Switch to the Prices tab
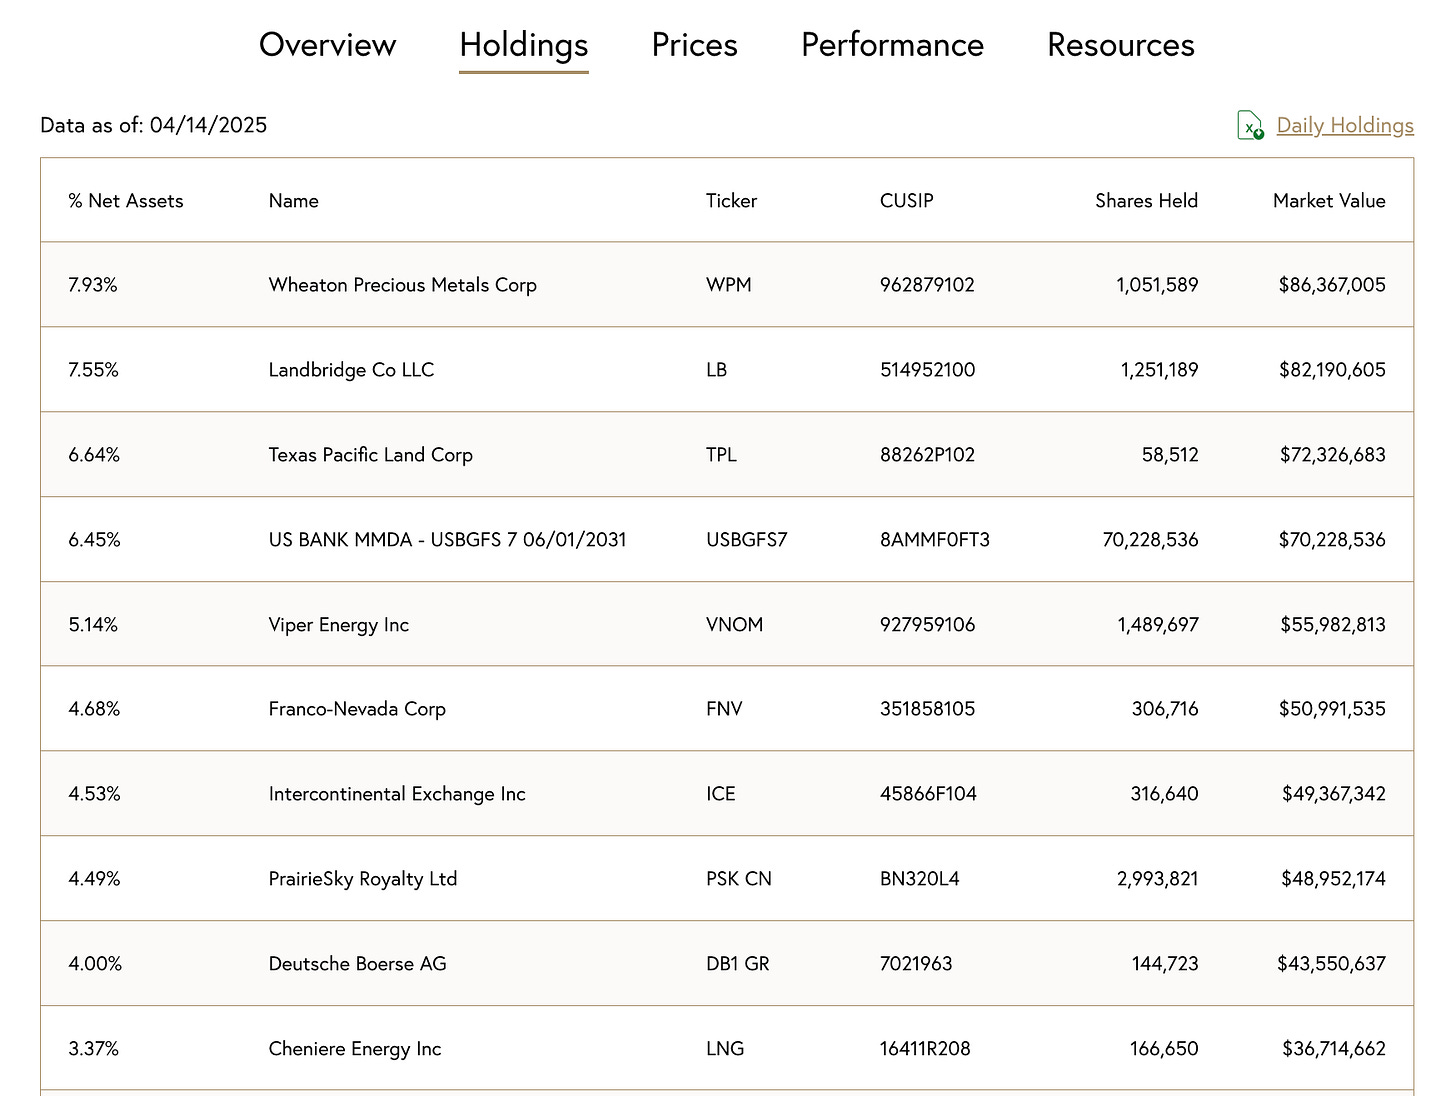The height and width of the screenshot is (1096, 1456). pyautogui.click(x=694, y=45)
